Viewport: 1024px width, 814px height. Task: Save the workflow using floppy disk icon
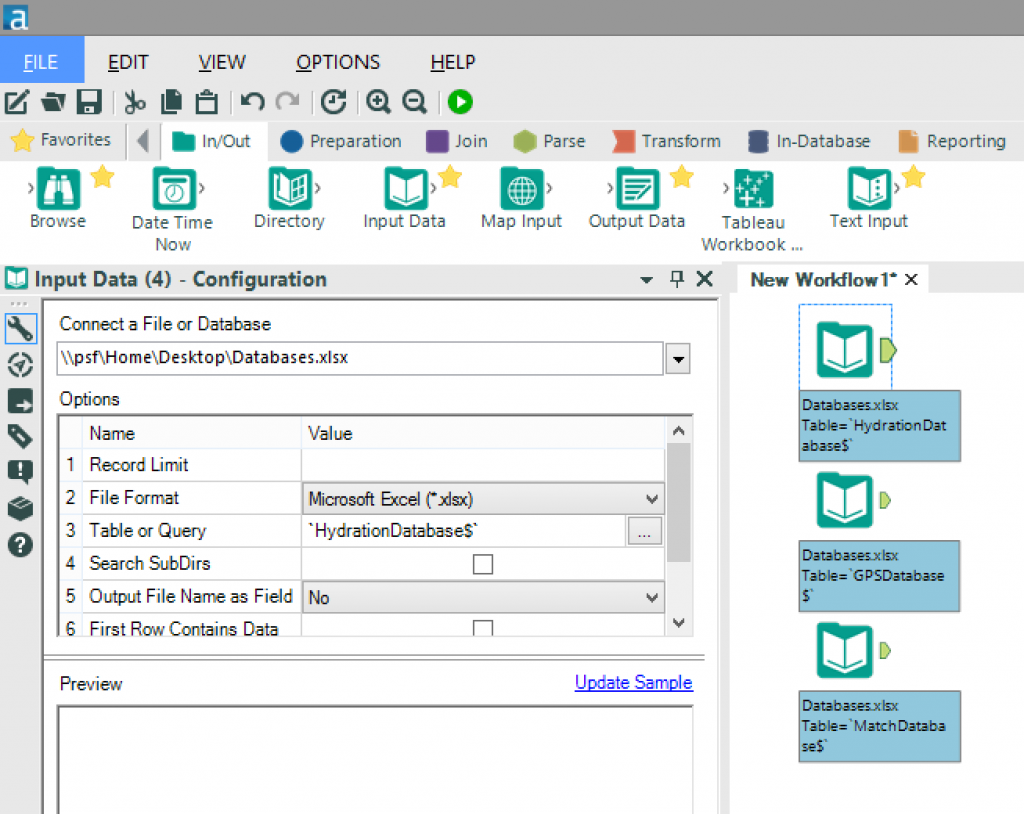tap(89, 102)
